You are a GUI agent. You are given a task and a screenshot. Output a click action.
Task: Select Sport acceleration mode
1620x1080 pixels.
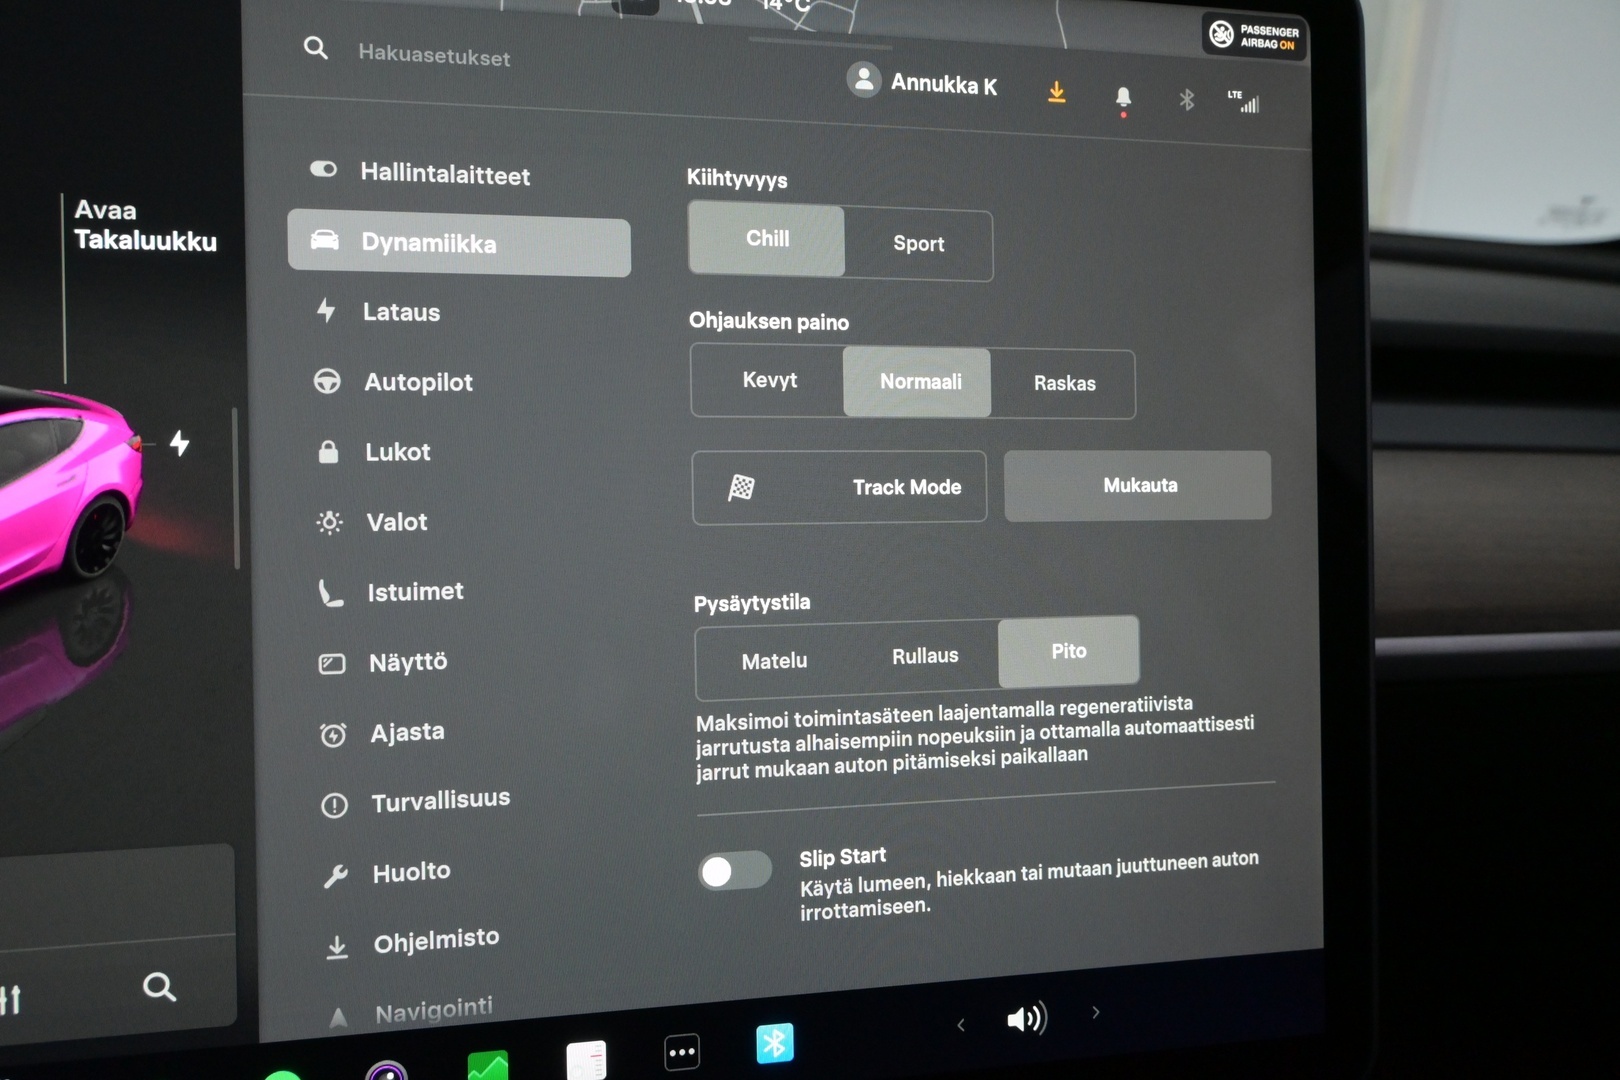point(917,244)
